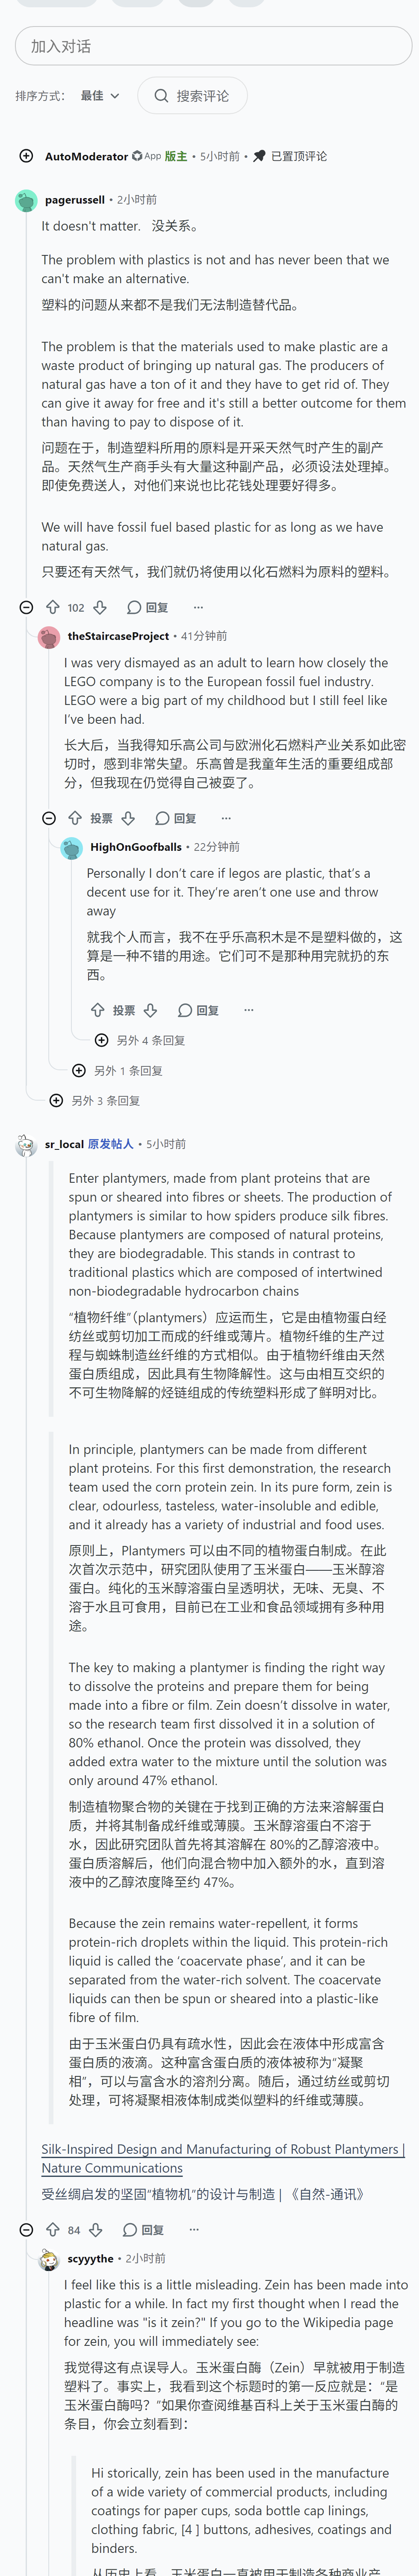Downvote sr_local's comment beside 84 count

coord(96,2229)
